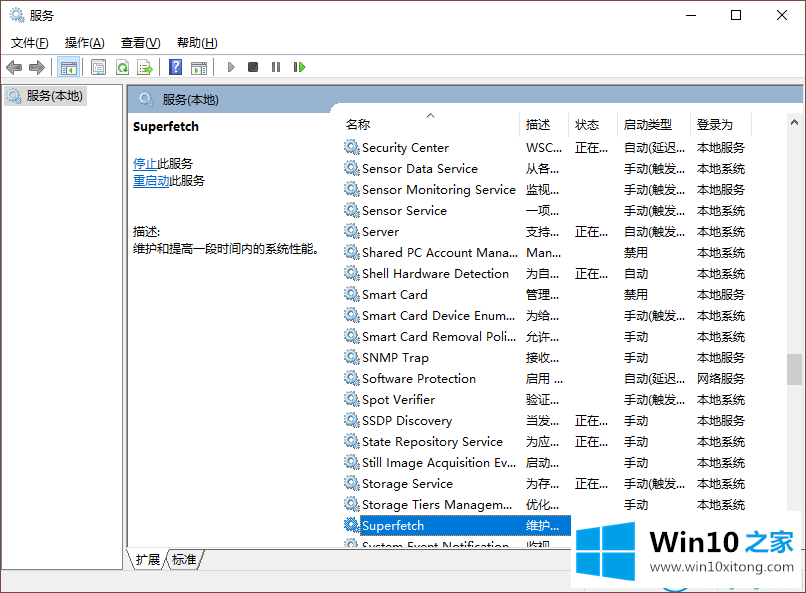Click the gear icon beside Superfetch
The width and height of the screenshot is (806, 593).
pyautogui.click(x=352, y=525)
